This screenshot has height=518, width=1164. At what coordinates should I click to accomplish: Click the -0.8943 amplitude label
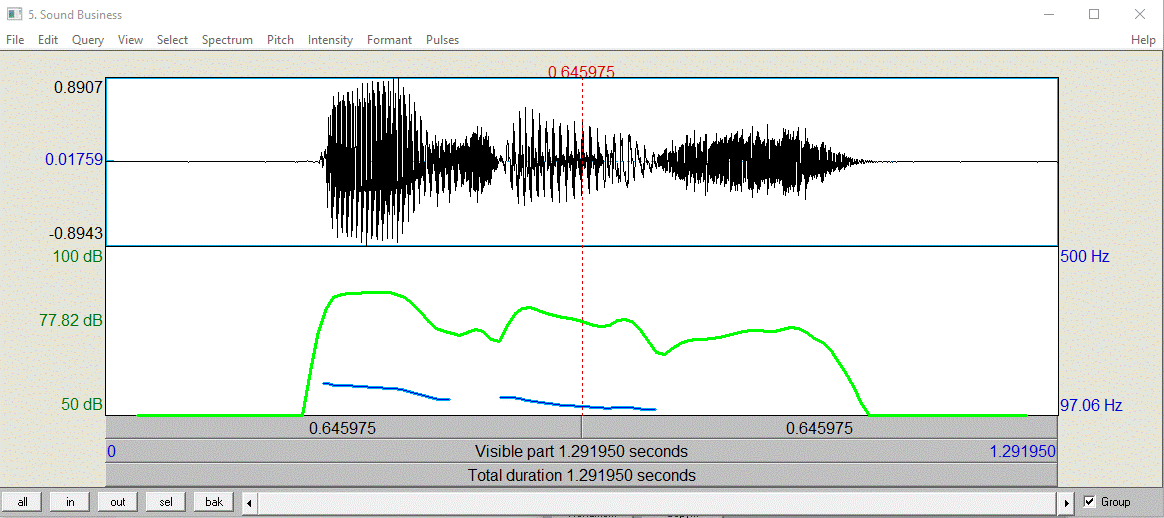click(x=75, y=235)
